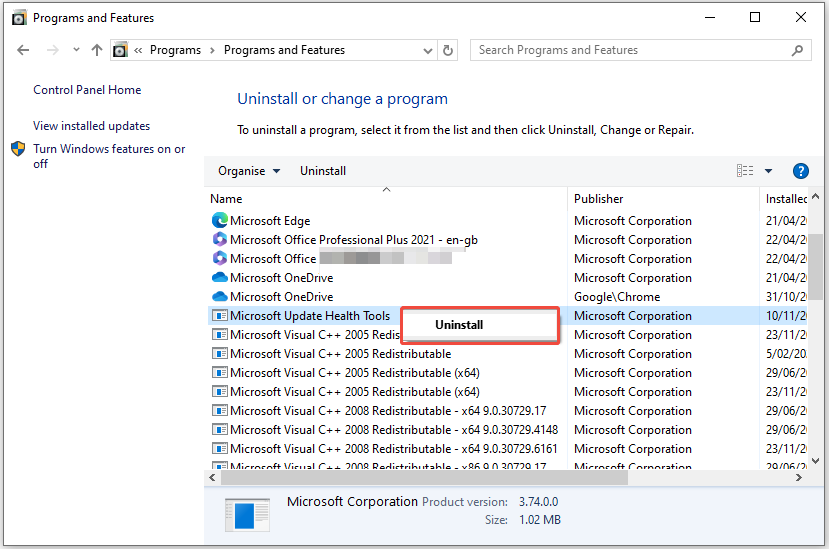
Task: Click the 5/02 installed date cell
Action: click(x=786, y=354)
